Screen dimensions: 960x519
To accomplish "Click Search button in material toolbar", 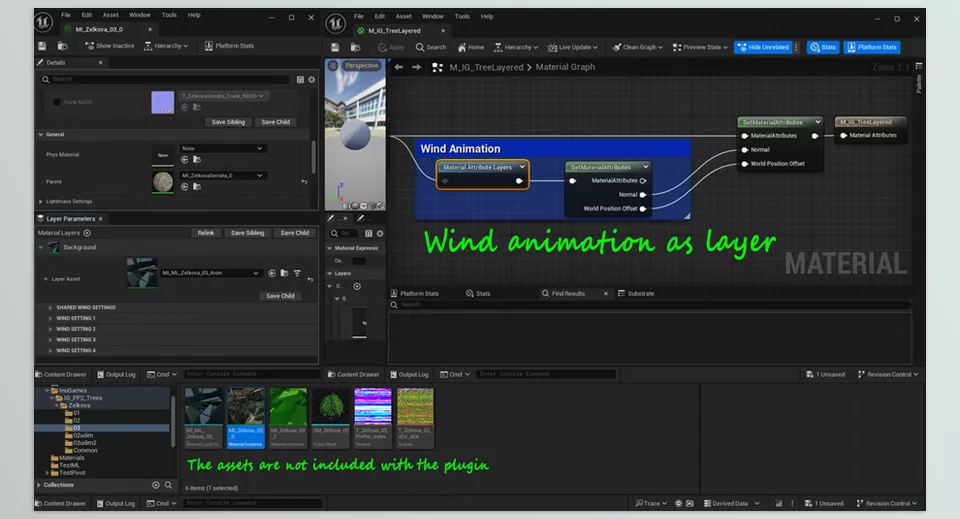I will point(431,47).
